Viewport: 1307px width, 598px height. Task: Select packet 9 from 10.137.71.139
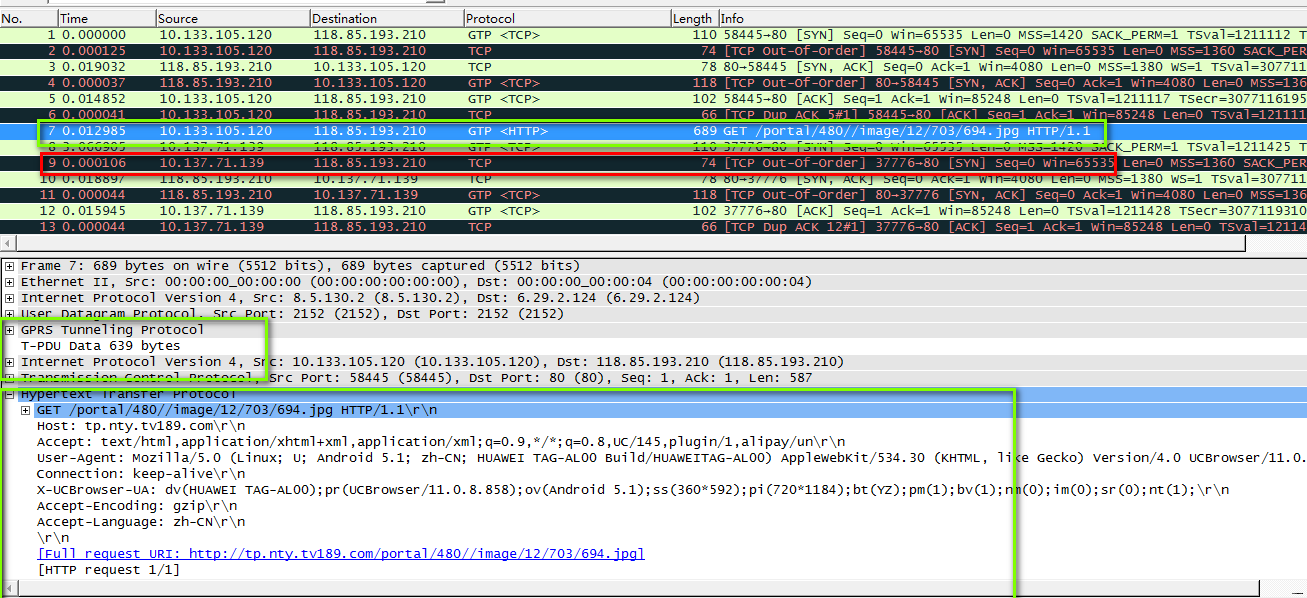653,163
